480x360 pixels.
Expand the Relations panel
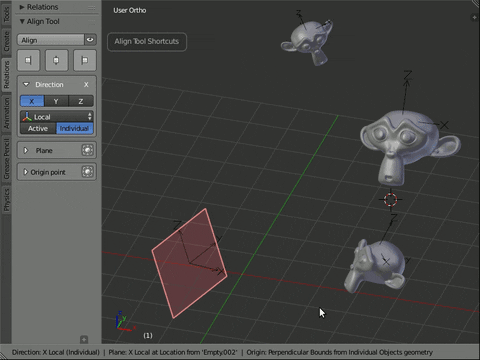[22, 7]
